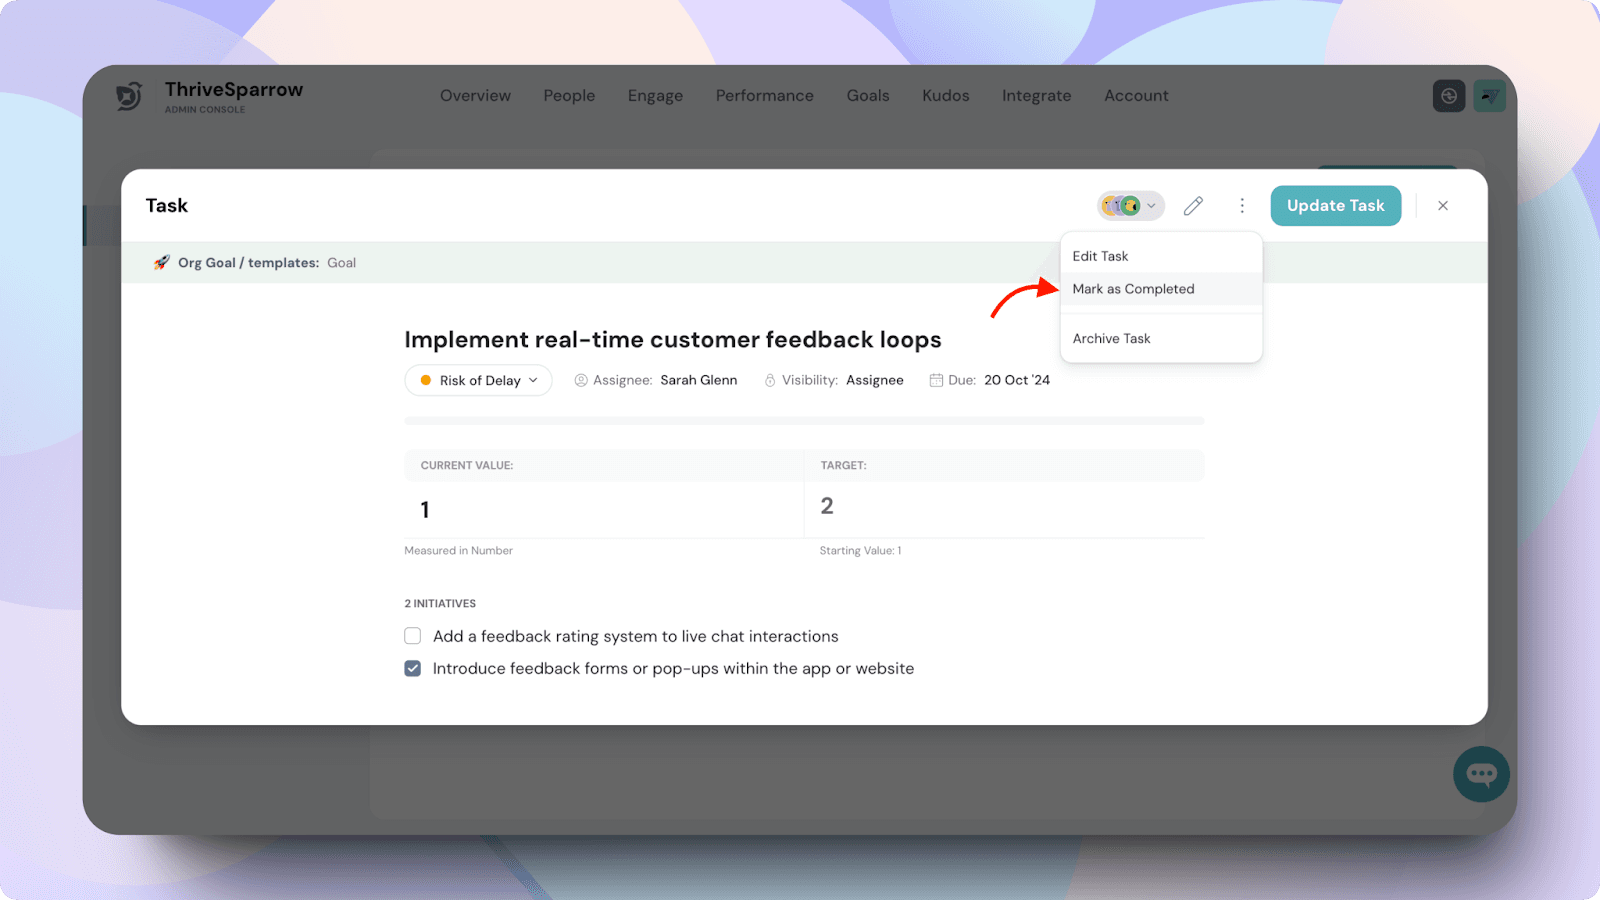This screenshot has width=1600, height=900.
Task: Click the rocket icon beside Org Goal
Action: coord(161,263)
